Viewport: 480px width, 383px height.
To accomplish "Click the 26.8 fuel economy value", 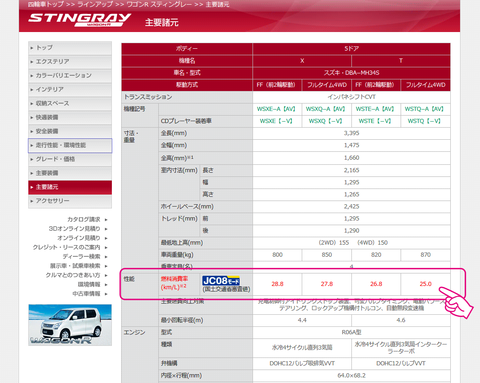I will coord(376,284).
